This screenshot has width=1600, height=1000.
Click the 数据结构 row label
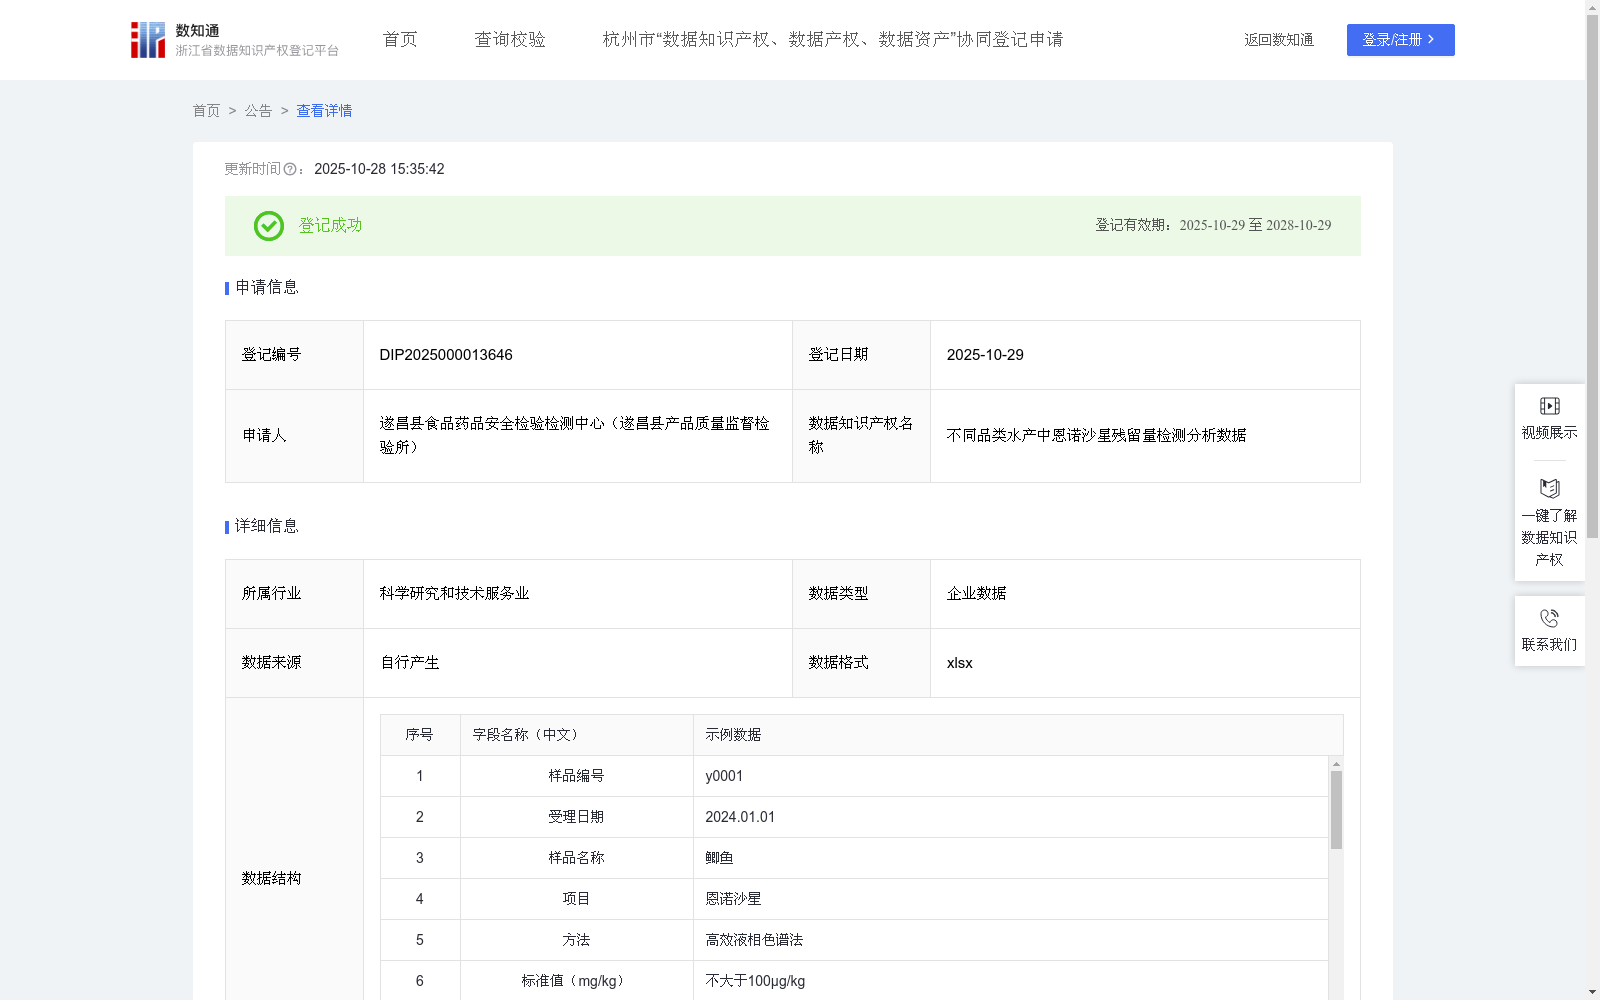pyautogui.click(x=271, y=878)
